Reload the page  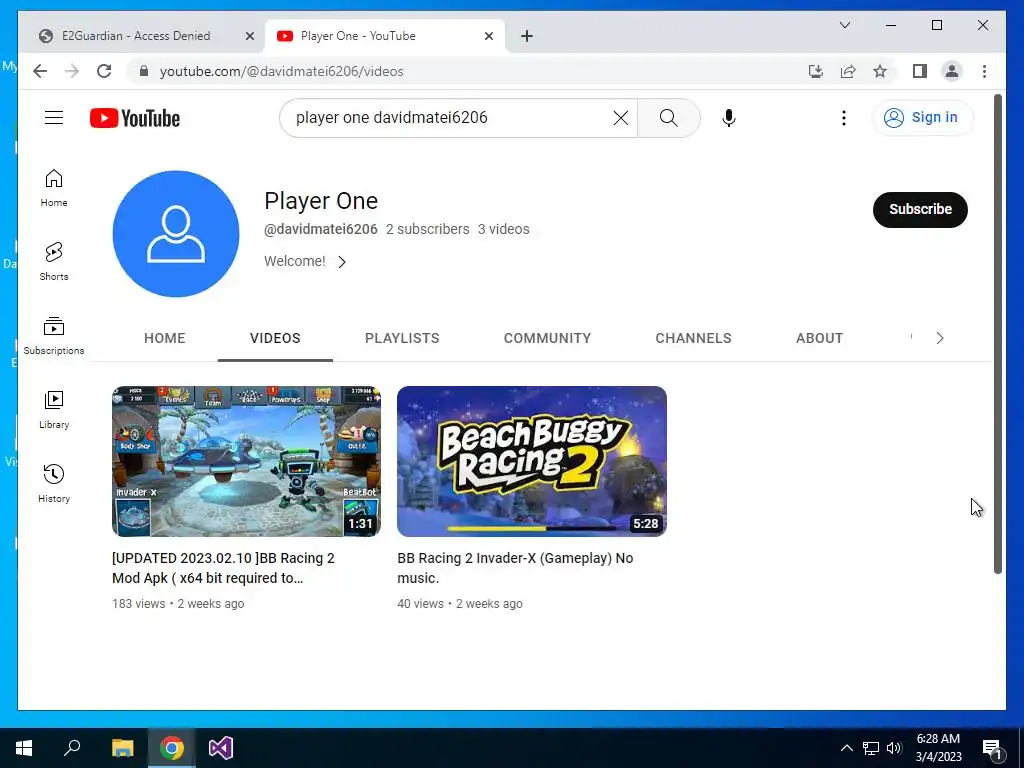(104, 71)
